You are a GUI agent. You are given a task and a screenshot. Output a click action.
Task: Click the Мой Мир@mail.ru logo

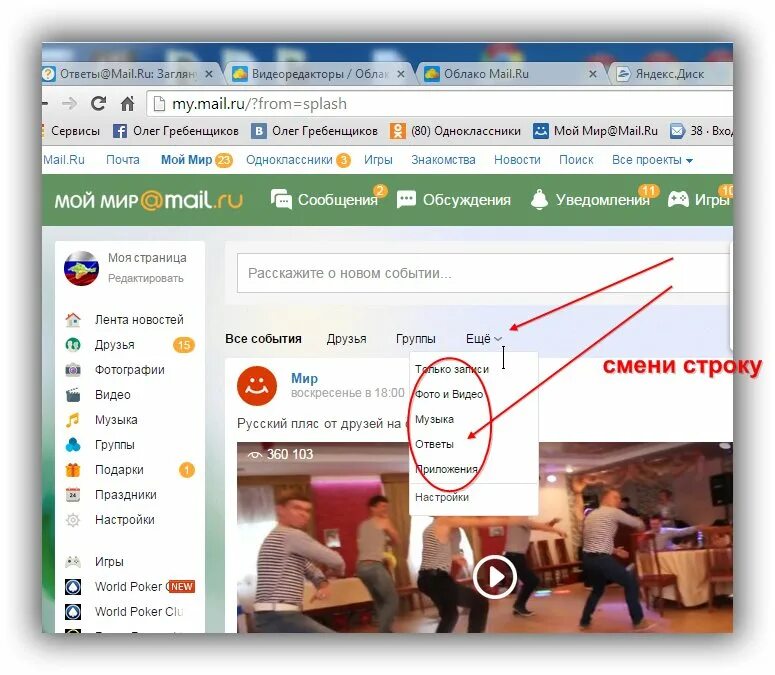(x=149, y=200)
